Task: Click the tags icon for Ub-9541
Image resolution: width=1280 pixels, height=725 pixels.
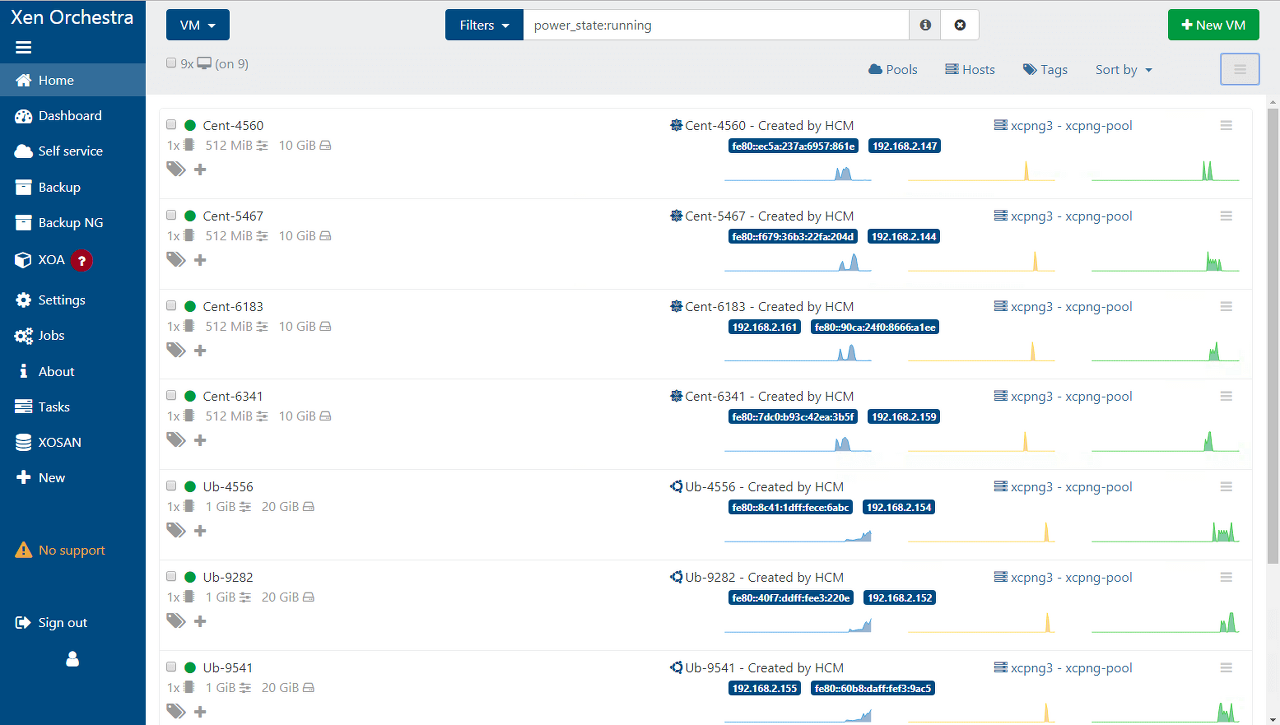Action: (x=176, y=711)
